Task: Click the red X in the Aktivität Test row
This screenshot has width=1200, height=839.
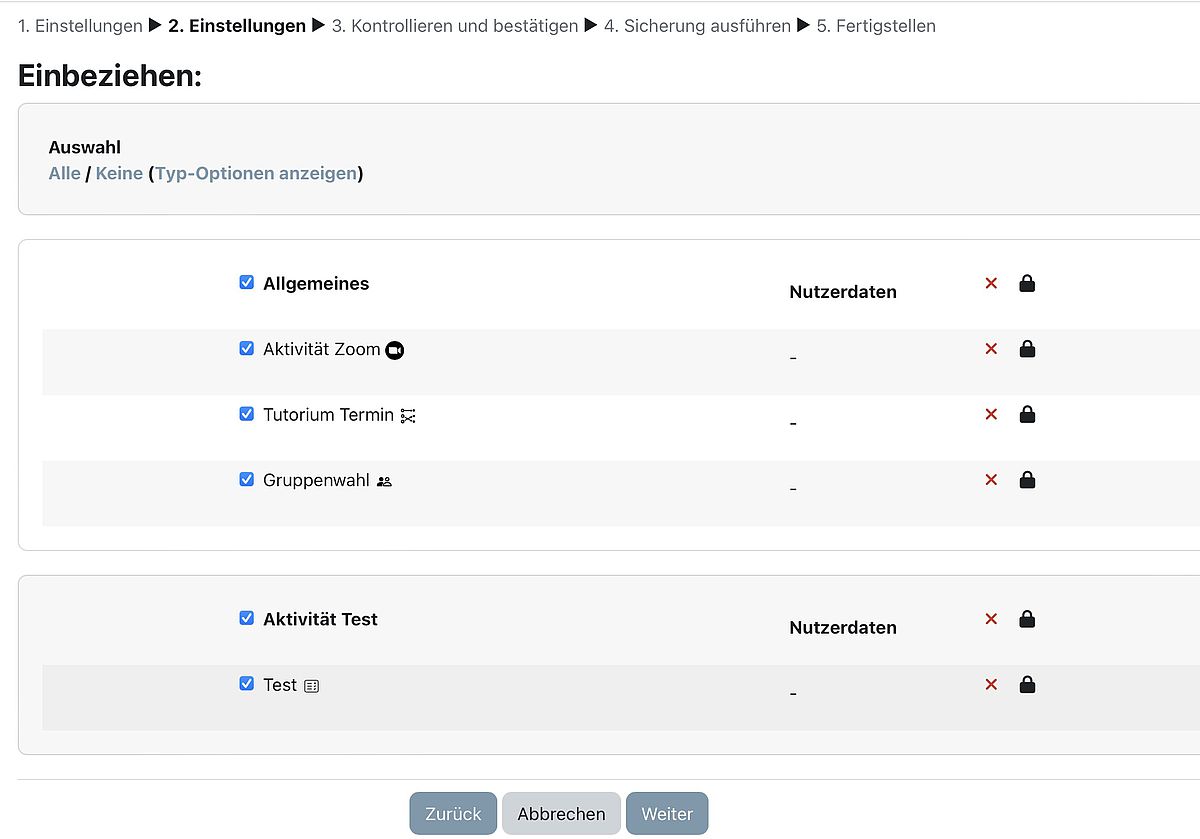Action: tap(991, 619)
